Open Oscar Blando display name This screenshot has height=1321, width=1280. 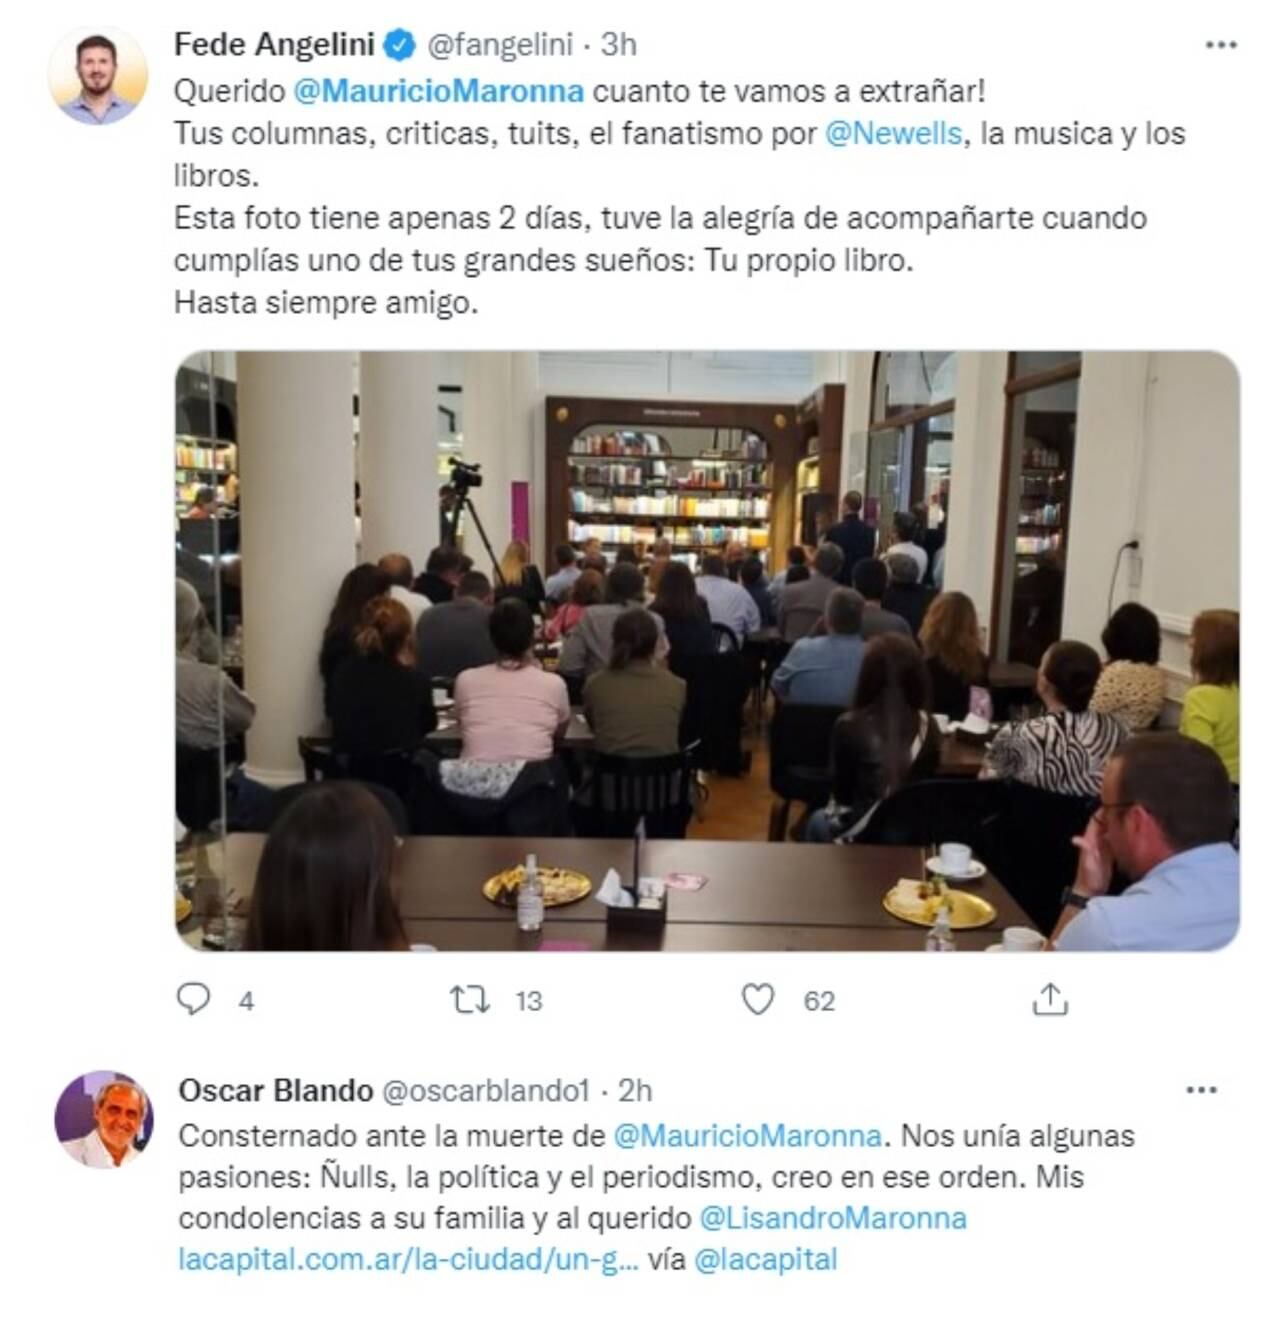click(x=276, y=1090)
